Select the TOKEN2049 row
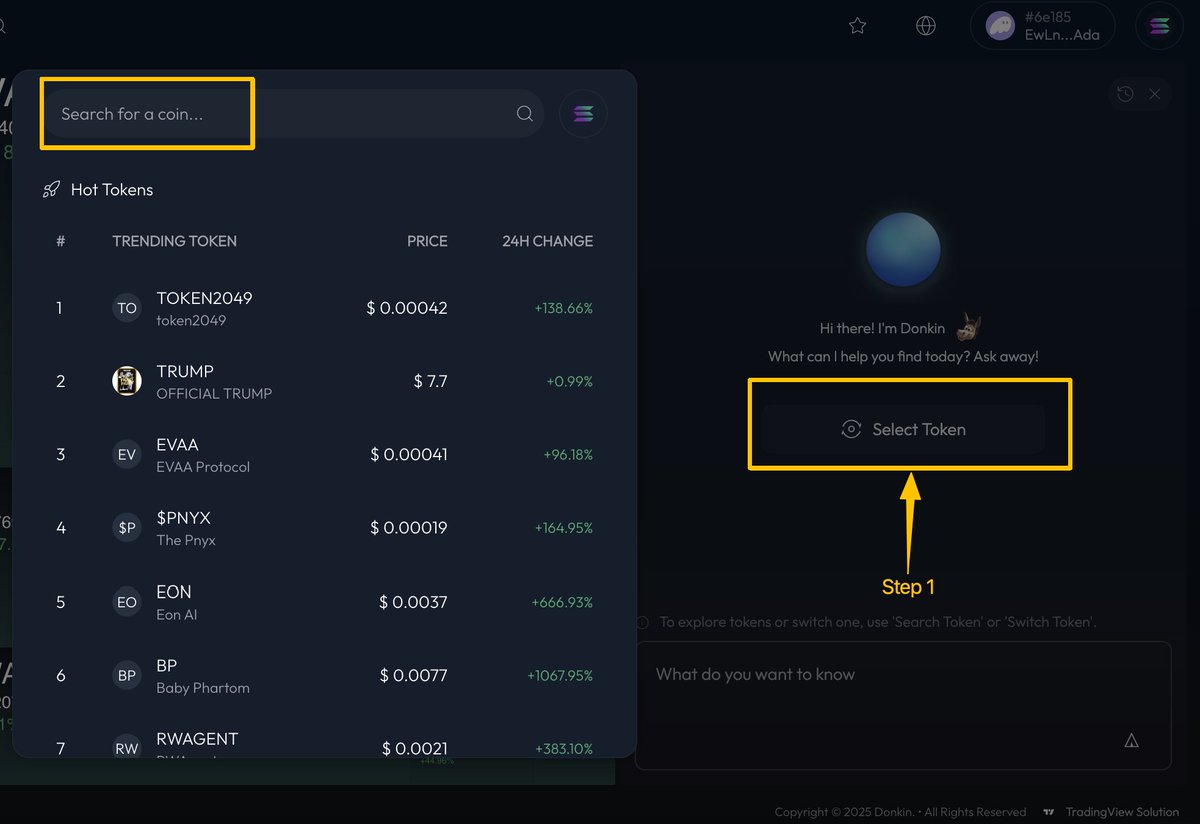1200x824 pixels. (325, 308)
